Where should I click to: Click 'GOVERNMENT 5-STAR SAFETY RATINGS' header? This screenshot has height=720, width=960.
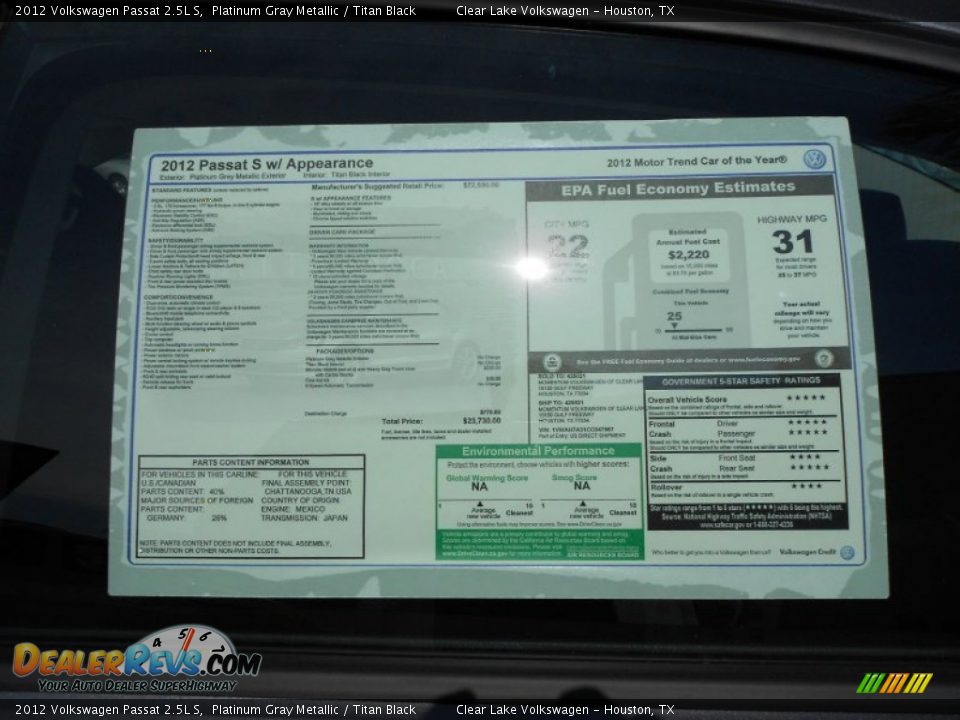click(741, 381)
